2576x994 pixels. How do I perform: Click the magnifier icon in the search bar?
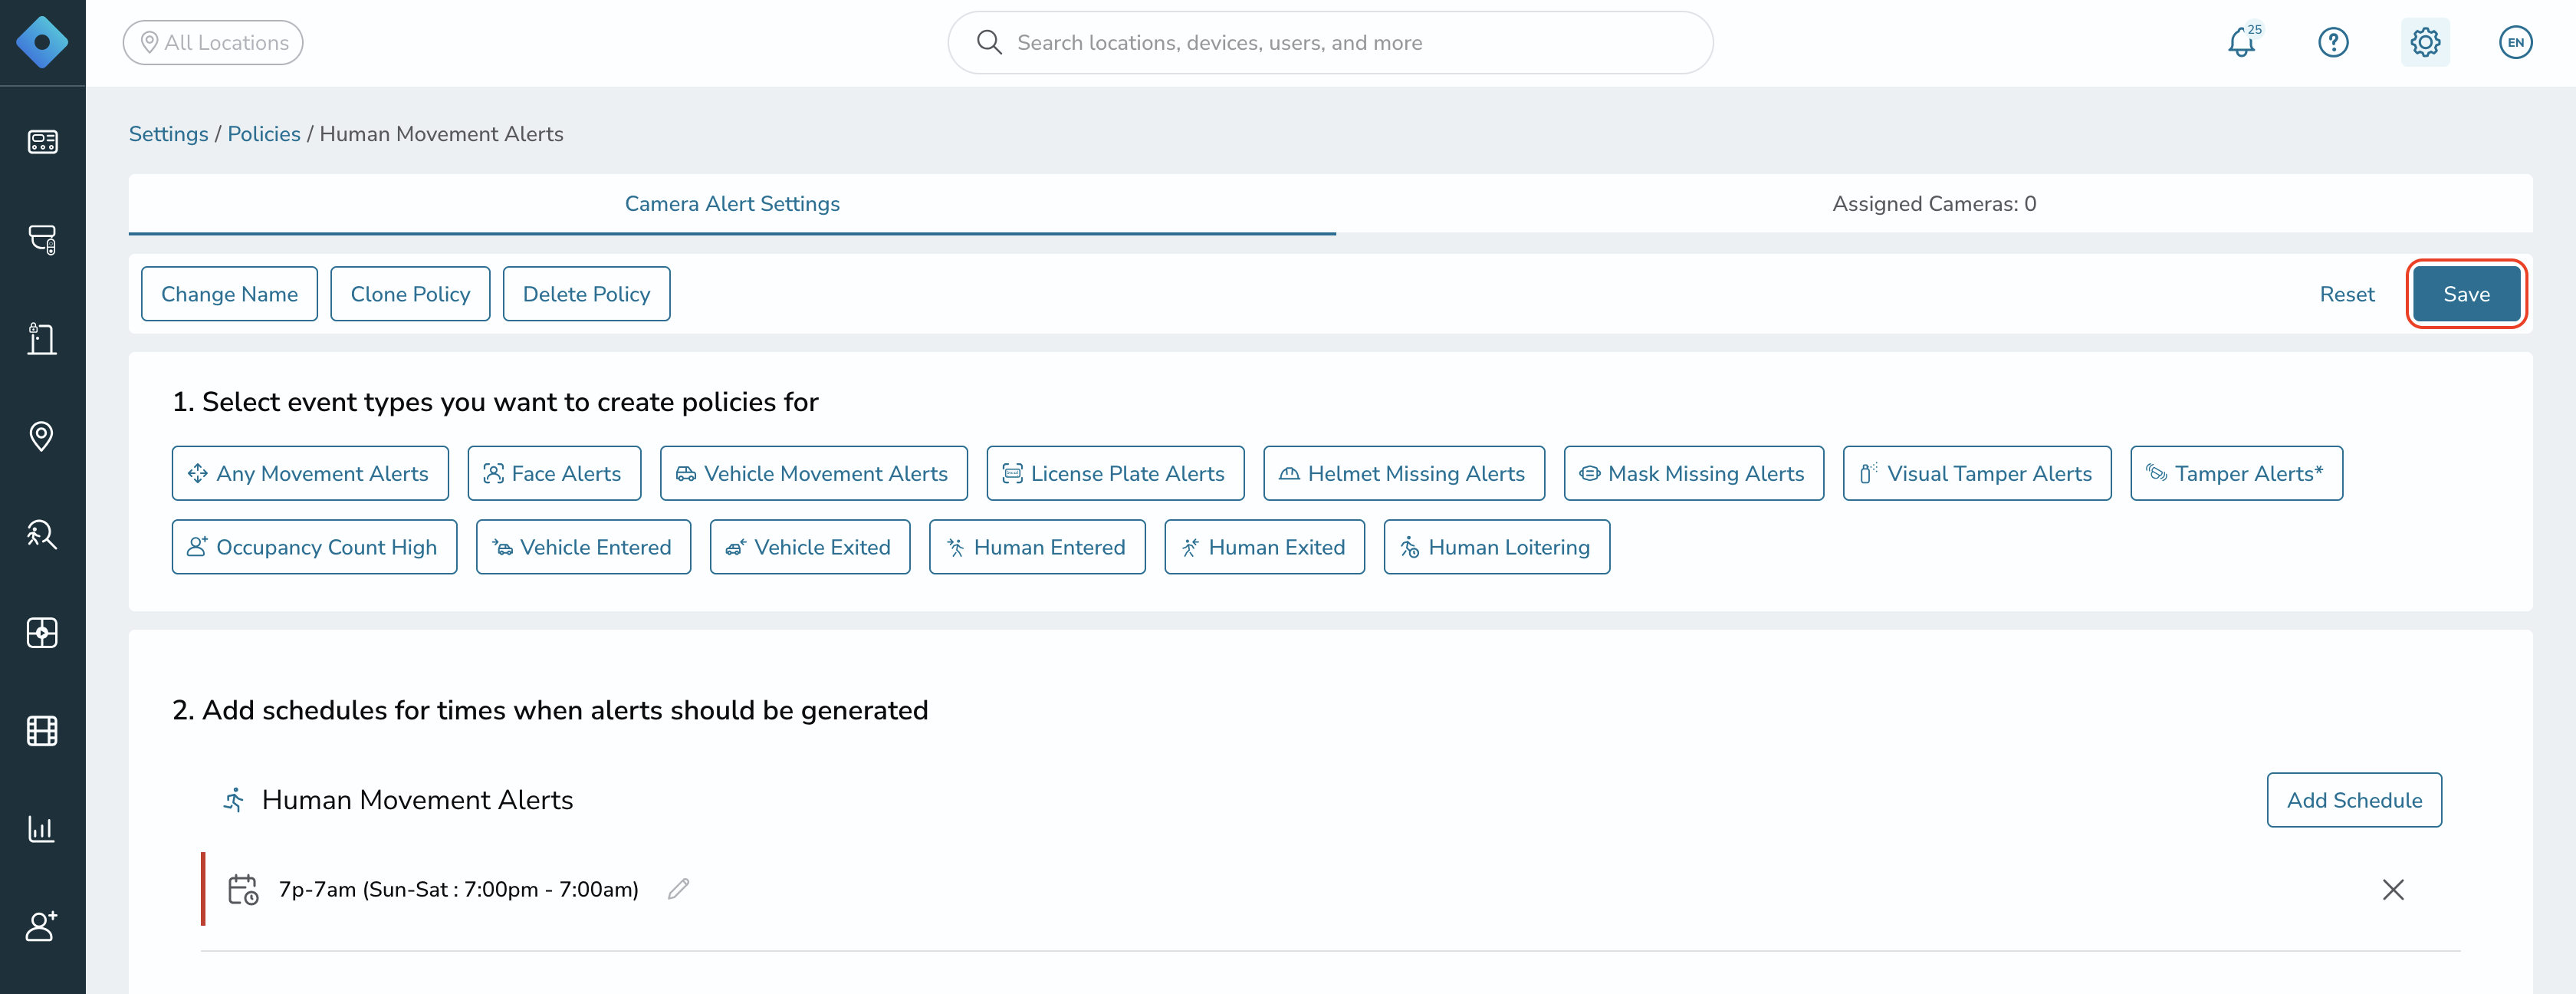click(x=989, y=42)
